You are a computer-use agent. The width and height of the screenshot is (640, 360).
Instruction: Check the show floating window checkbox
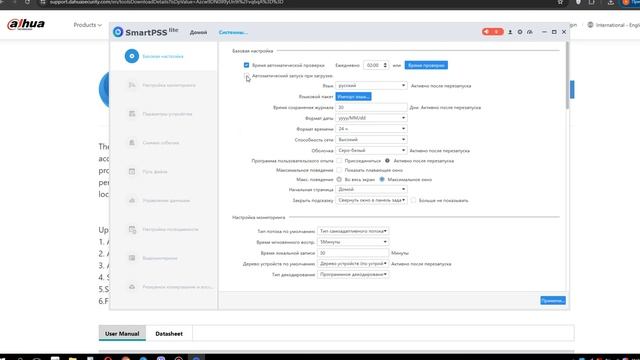(339, 170)
